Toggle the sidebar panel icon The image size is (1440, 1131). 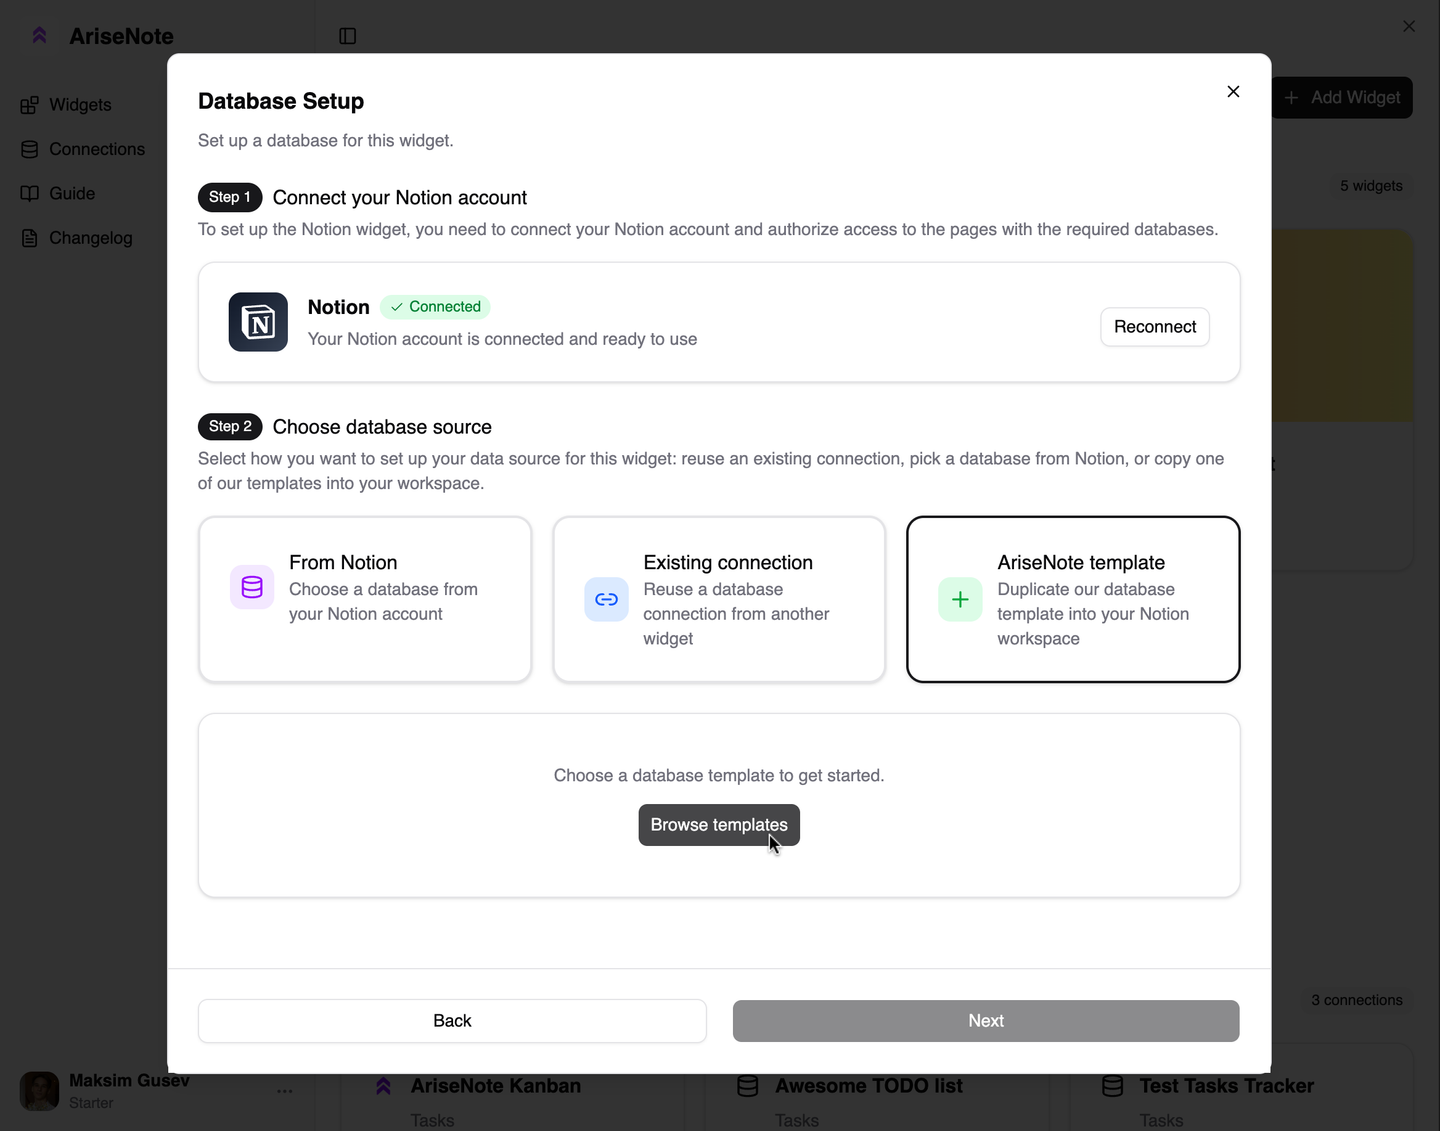pos(348,36)
